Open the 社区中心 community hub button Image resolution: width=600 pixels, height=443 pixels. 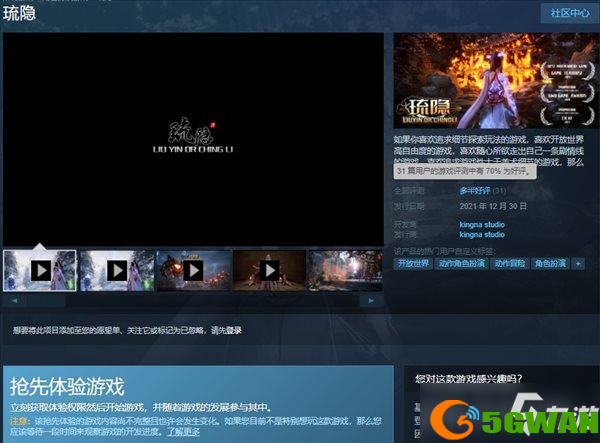point(570,13)
